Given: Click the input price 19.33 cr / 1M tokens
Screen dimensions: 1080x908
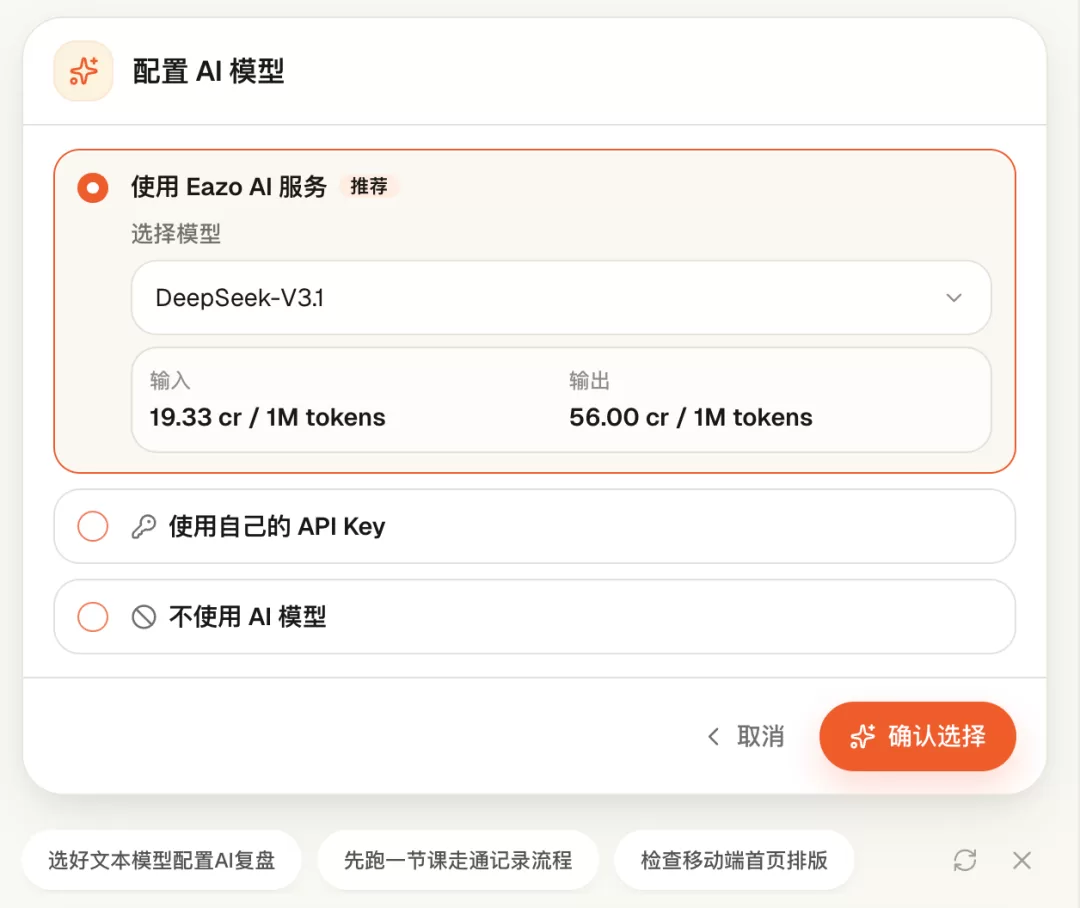Looking at the screenshot, I should pyautogui.click(x=267, y=417).
